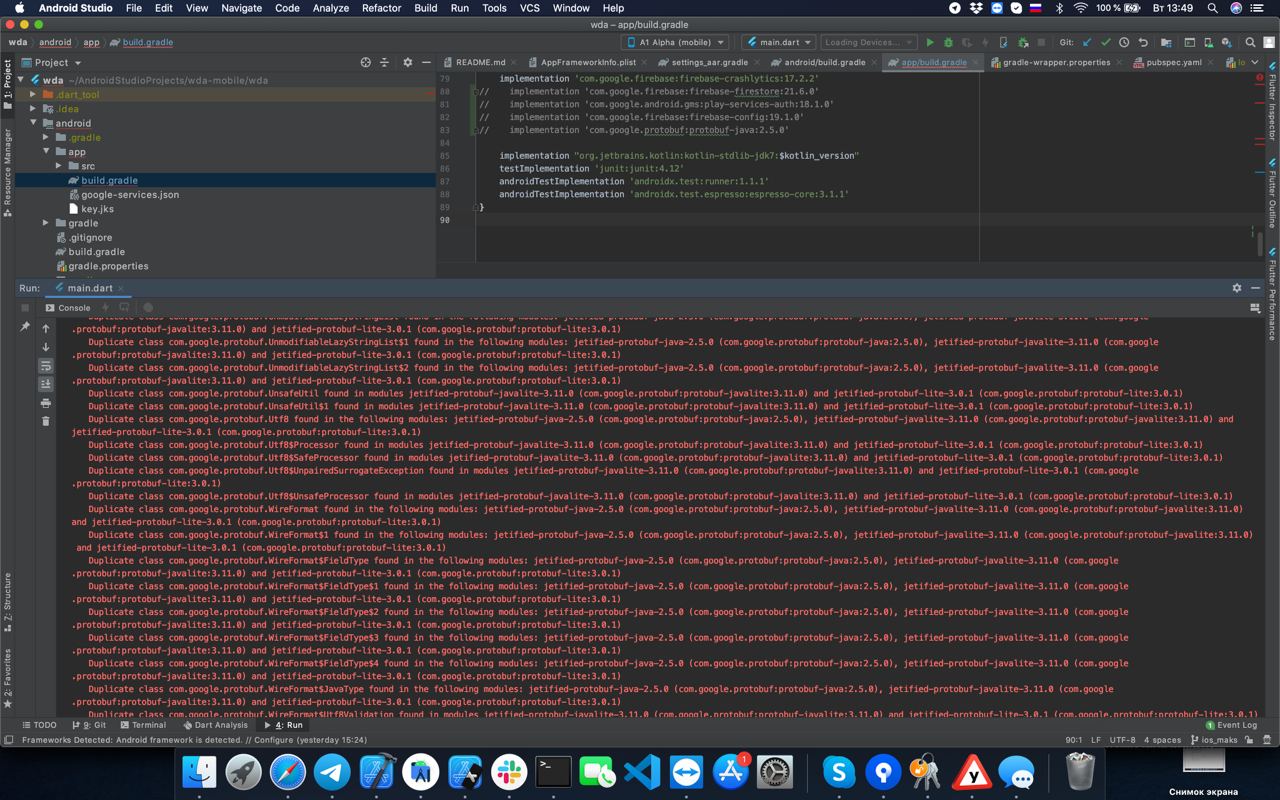The height and width of the screenshot is (800, 1280).
Task: Open the main.dart run configuration dropdown
Action: (x=779, y=42)
